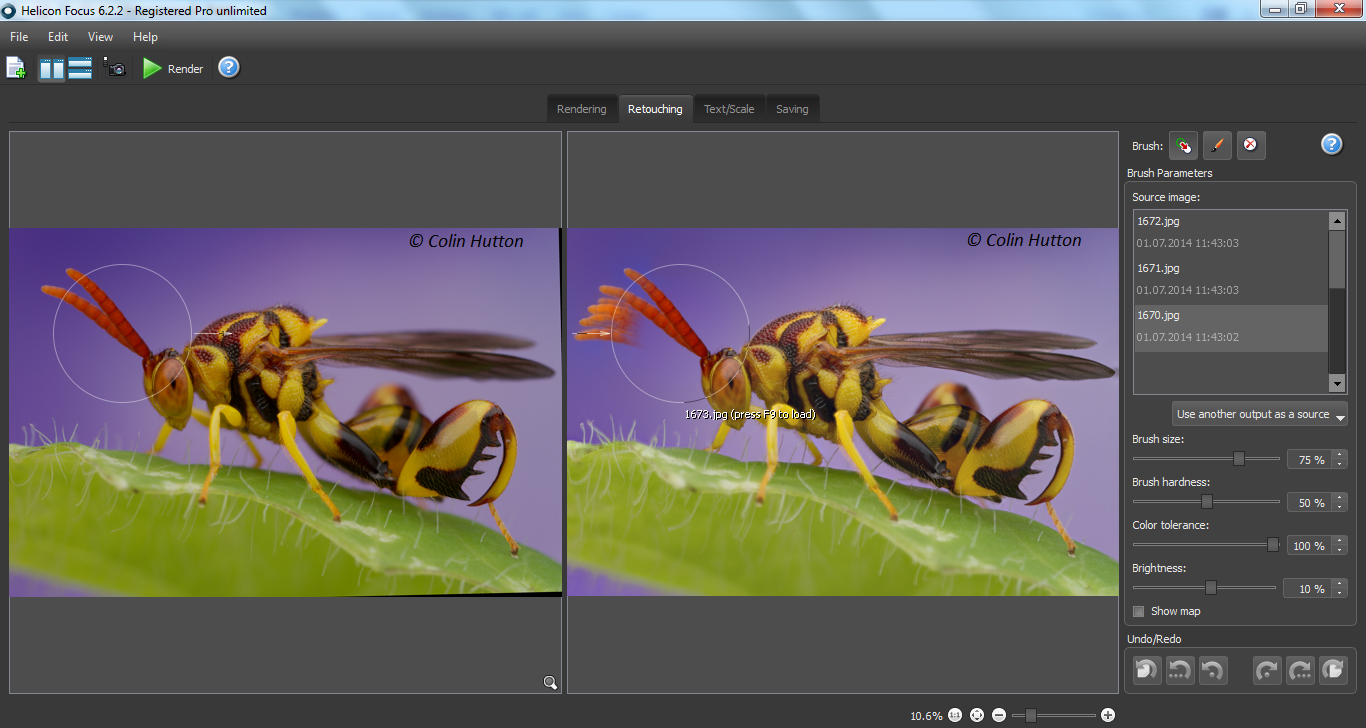Redo all changes

coord(1333,670)
